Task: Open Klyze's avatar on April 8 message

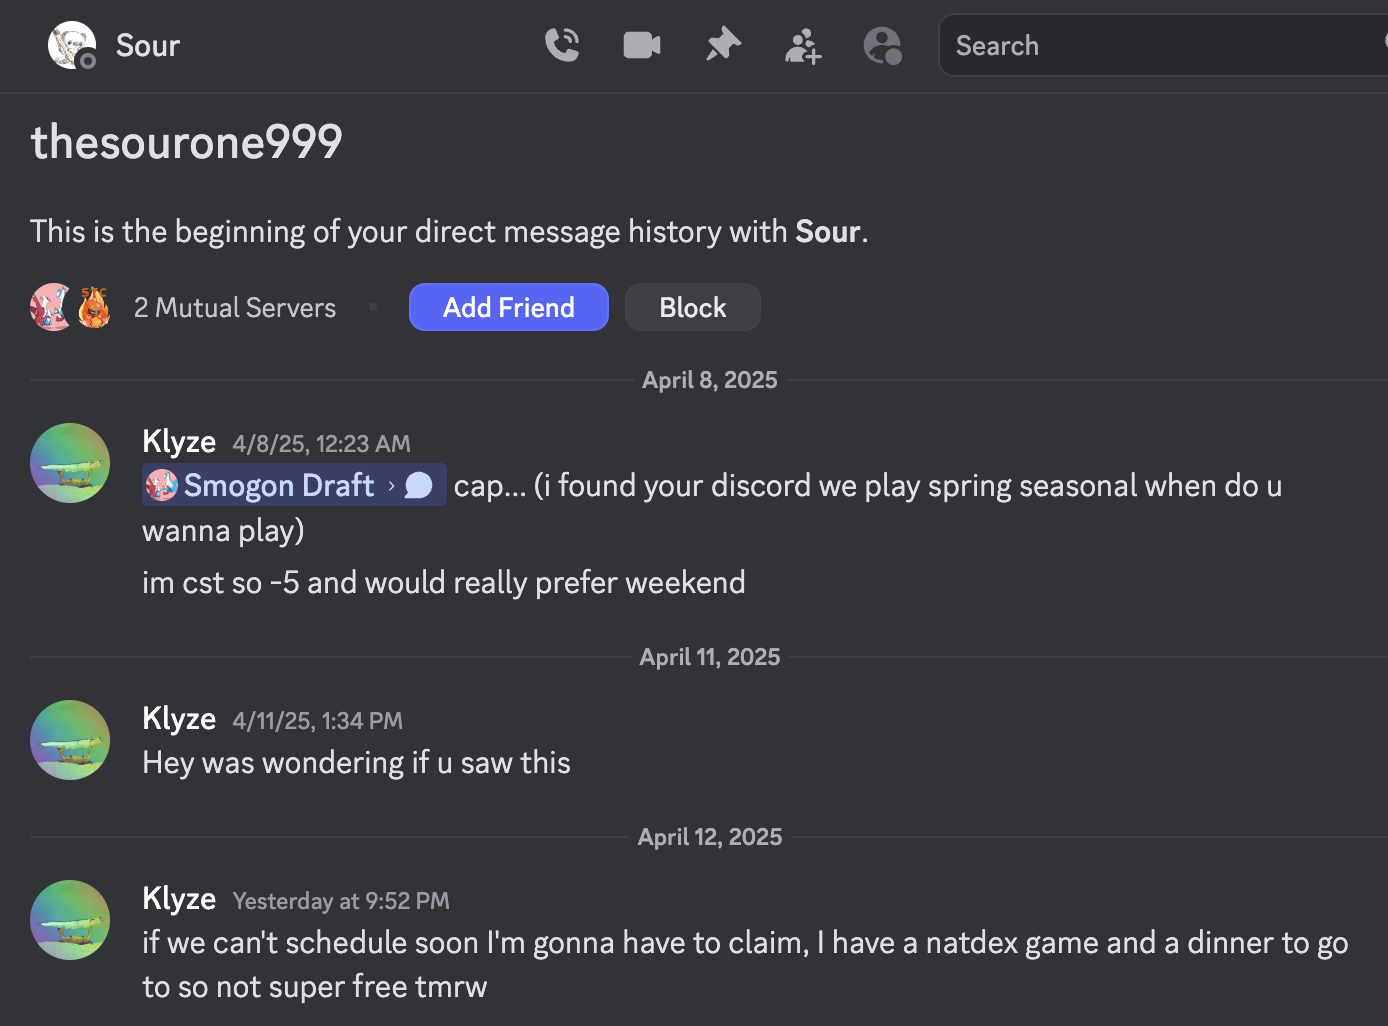Action: click(70, 463)
